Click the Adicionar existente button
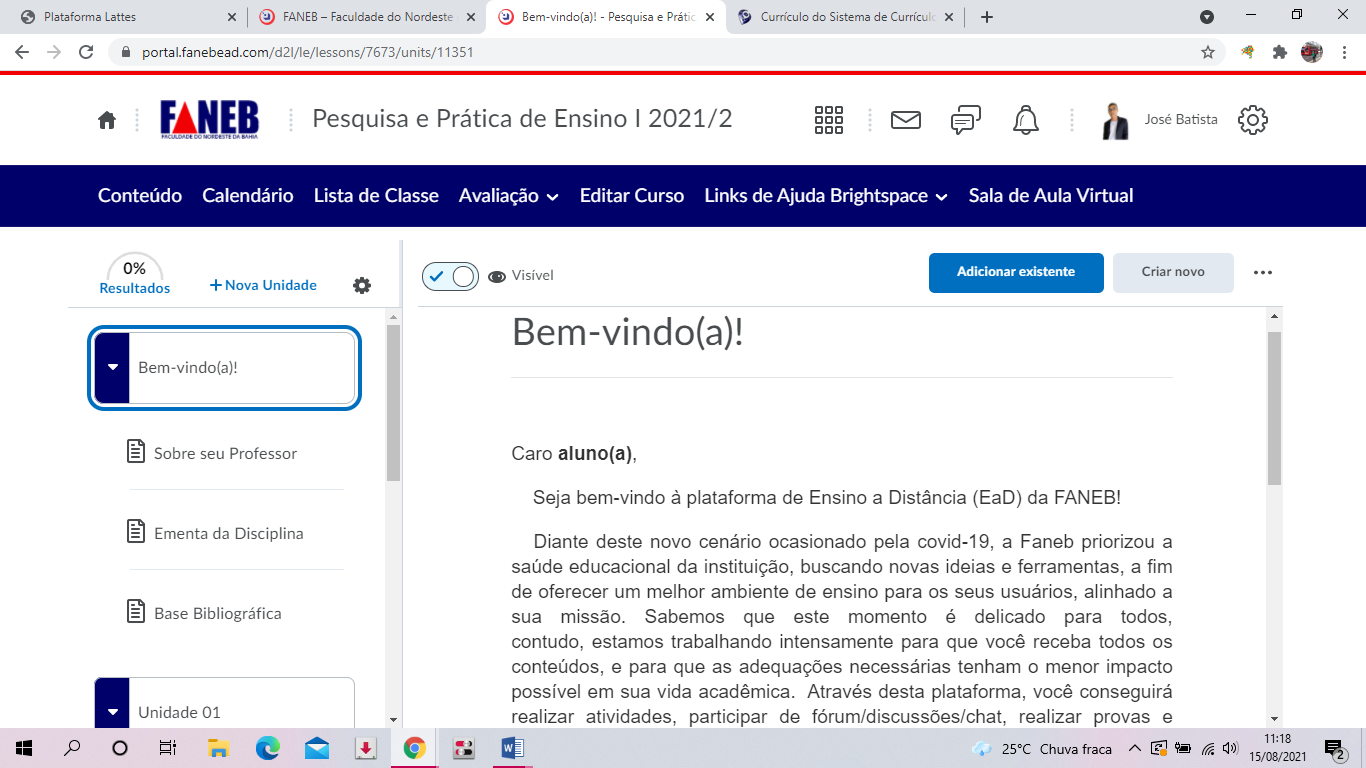Screen dimensions: 1366x768 tap(1016, 272)
